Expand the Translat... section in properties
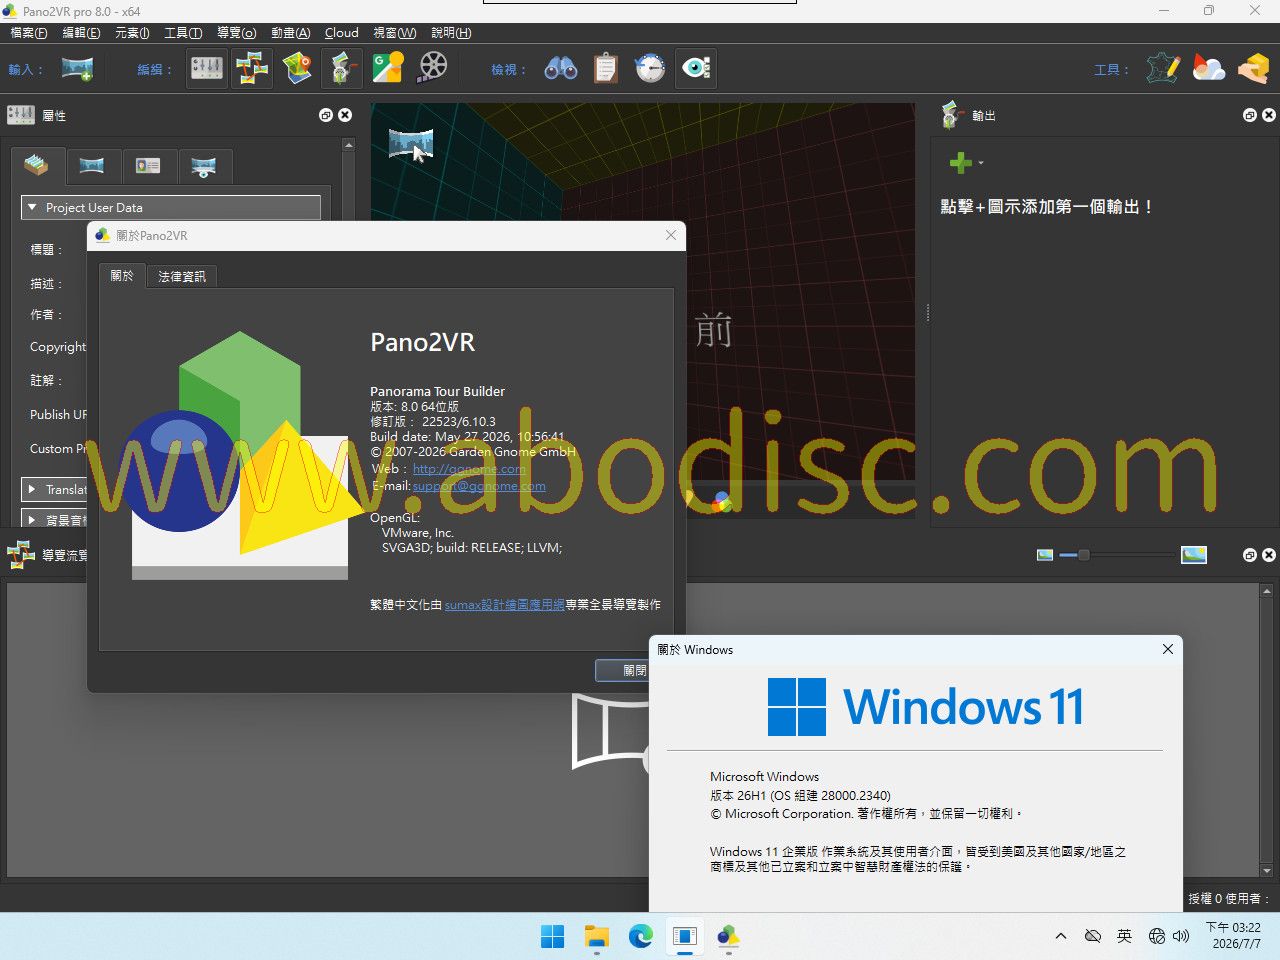Viewport: 1280px width, 960px height. point(55,490)
